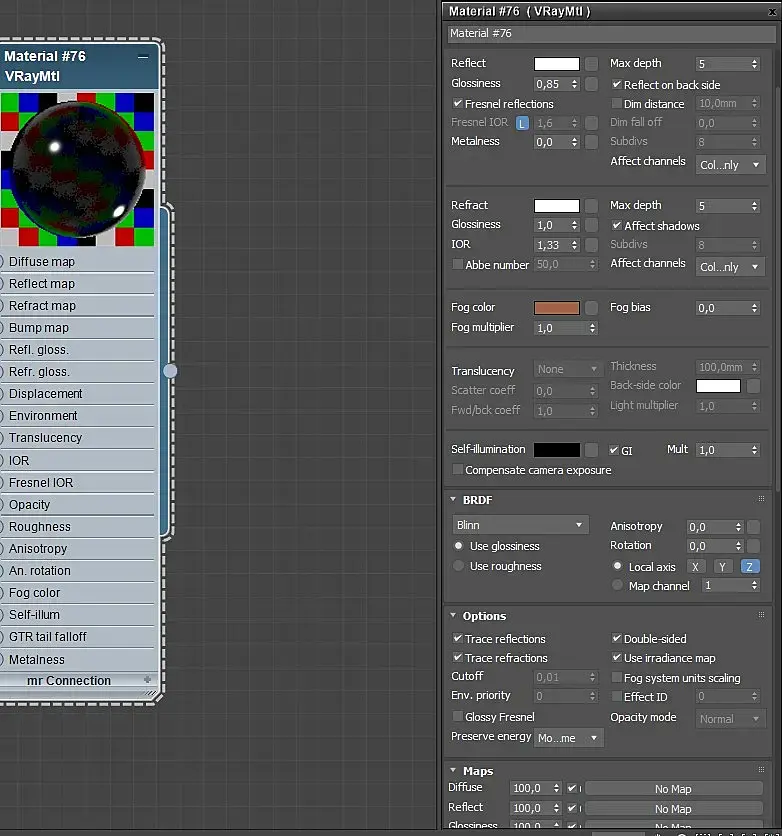Grab the Maps rollout drag handle
Viewport: 782px width, 836px height.
pyautogui.click(x=761, y=769)
